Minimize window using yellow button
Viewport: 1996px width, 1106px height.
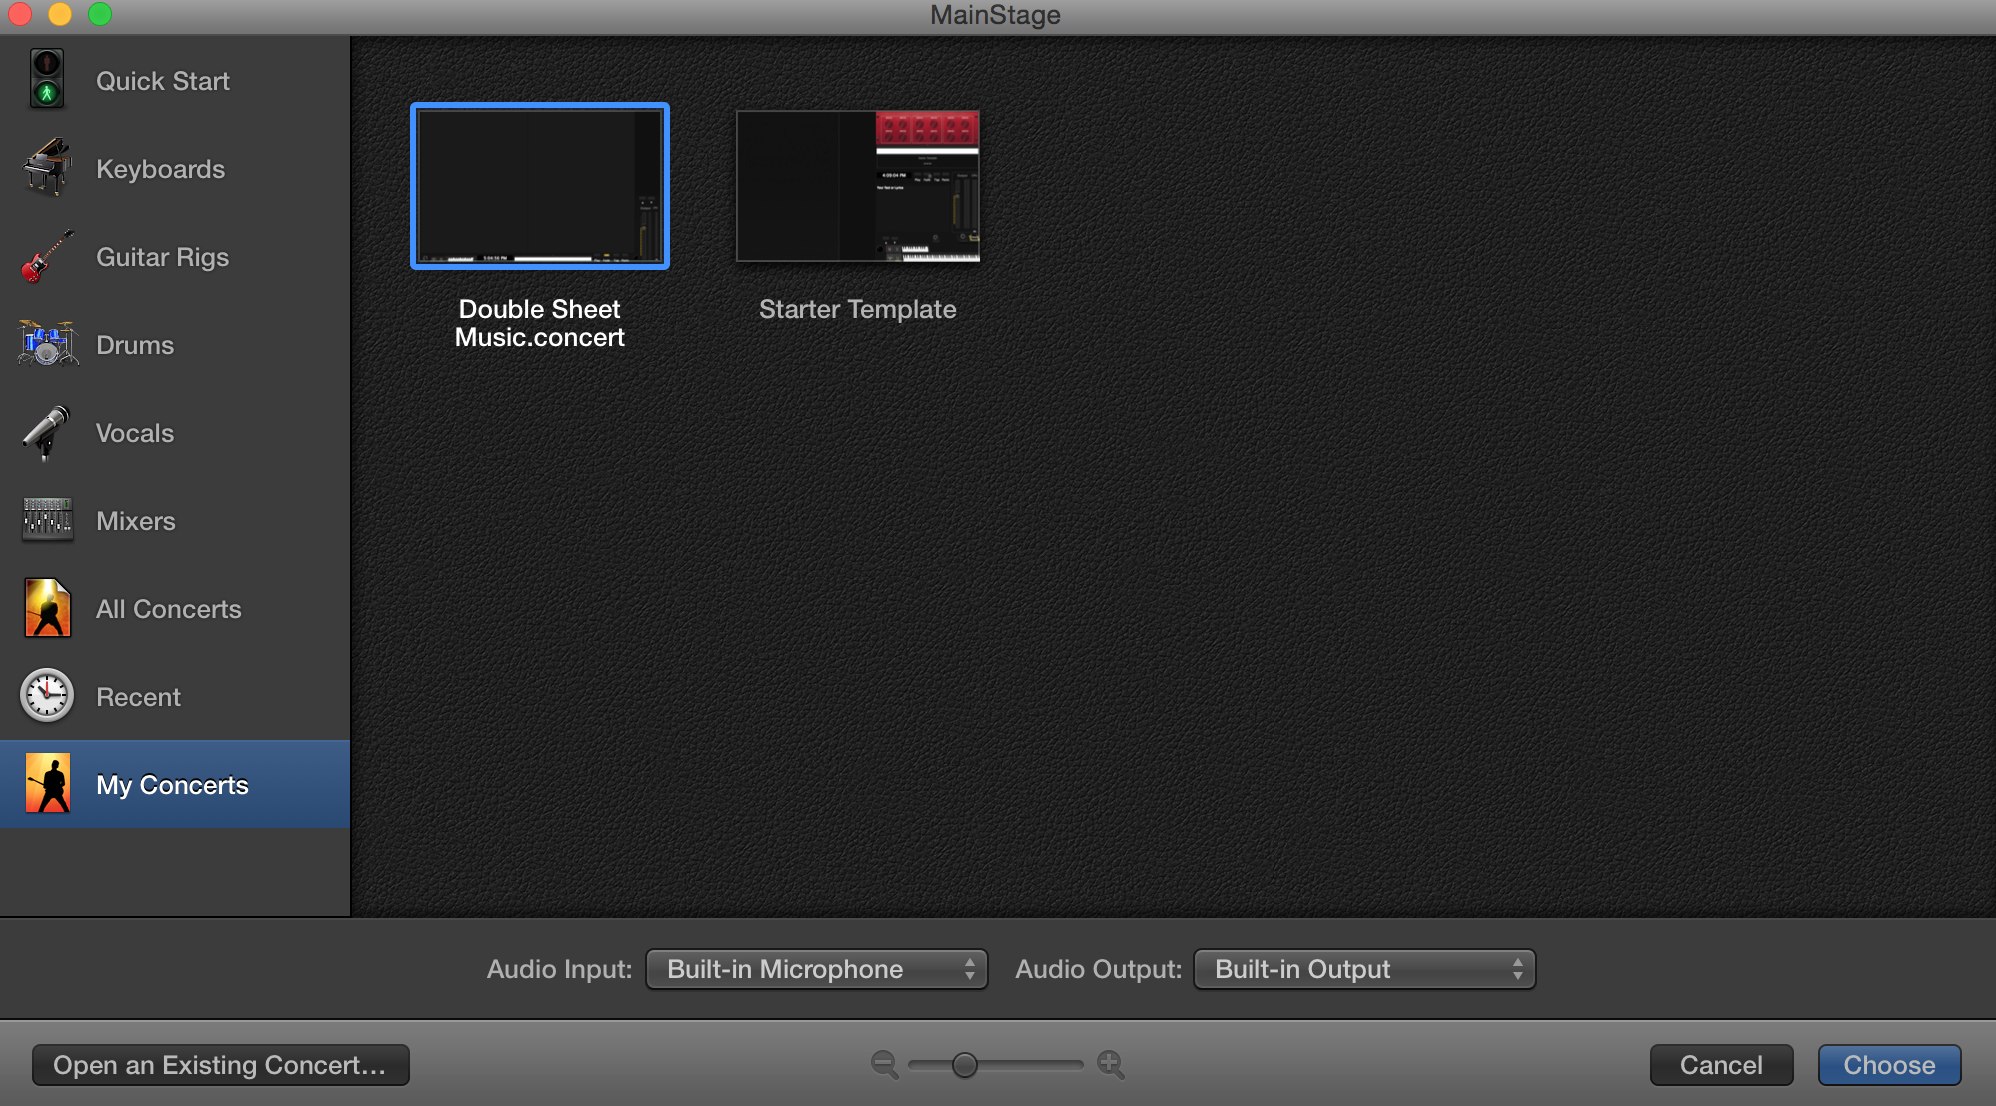60,14
